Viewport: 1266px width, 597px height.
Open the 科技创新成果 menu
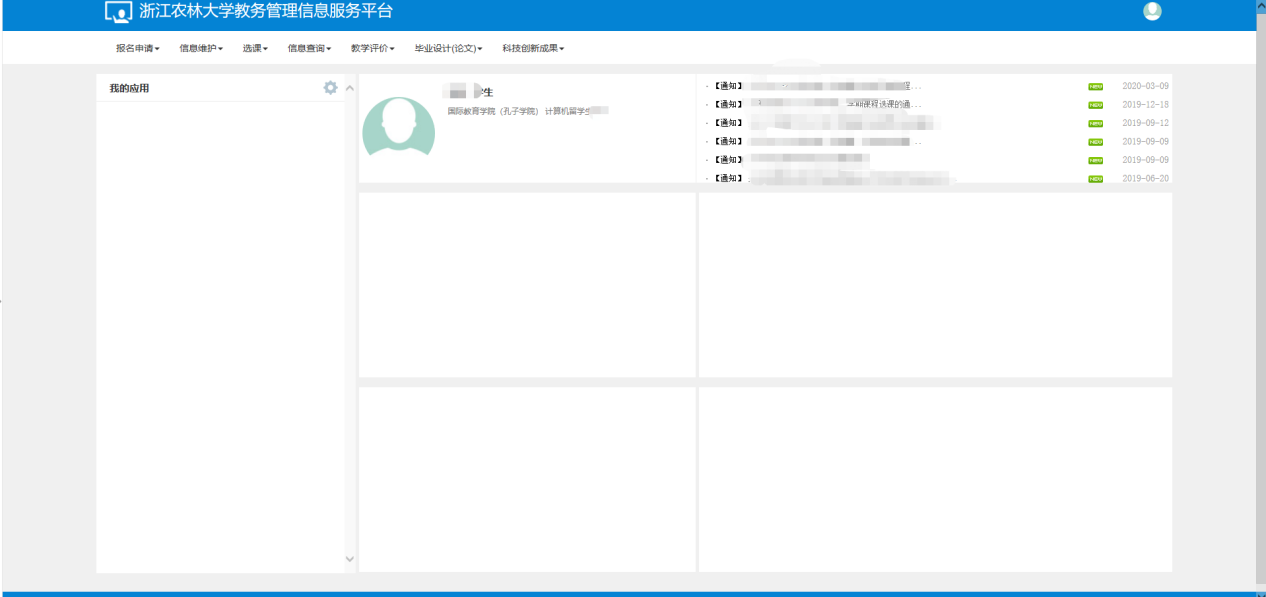coord(533,48)
